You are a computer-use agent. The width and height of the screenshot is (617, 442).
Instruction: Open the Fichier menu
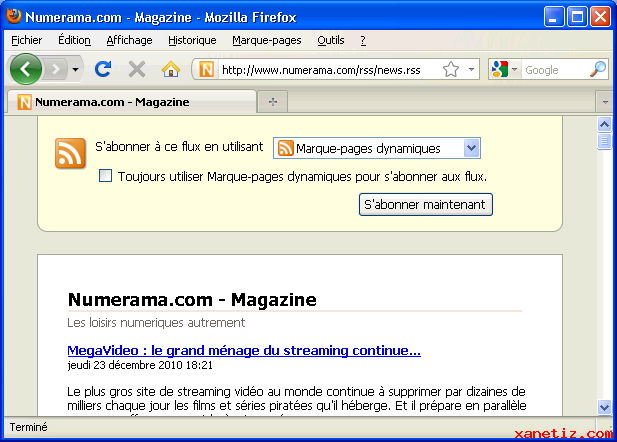tap(26, 40)
